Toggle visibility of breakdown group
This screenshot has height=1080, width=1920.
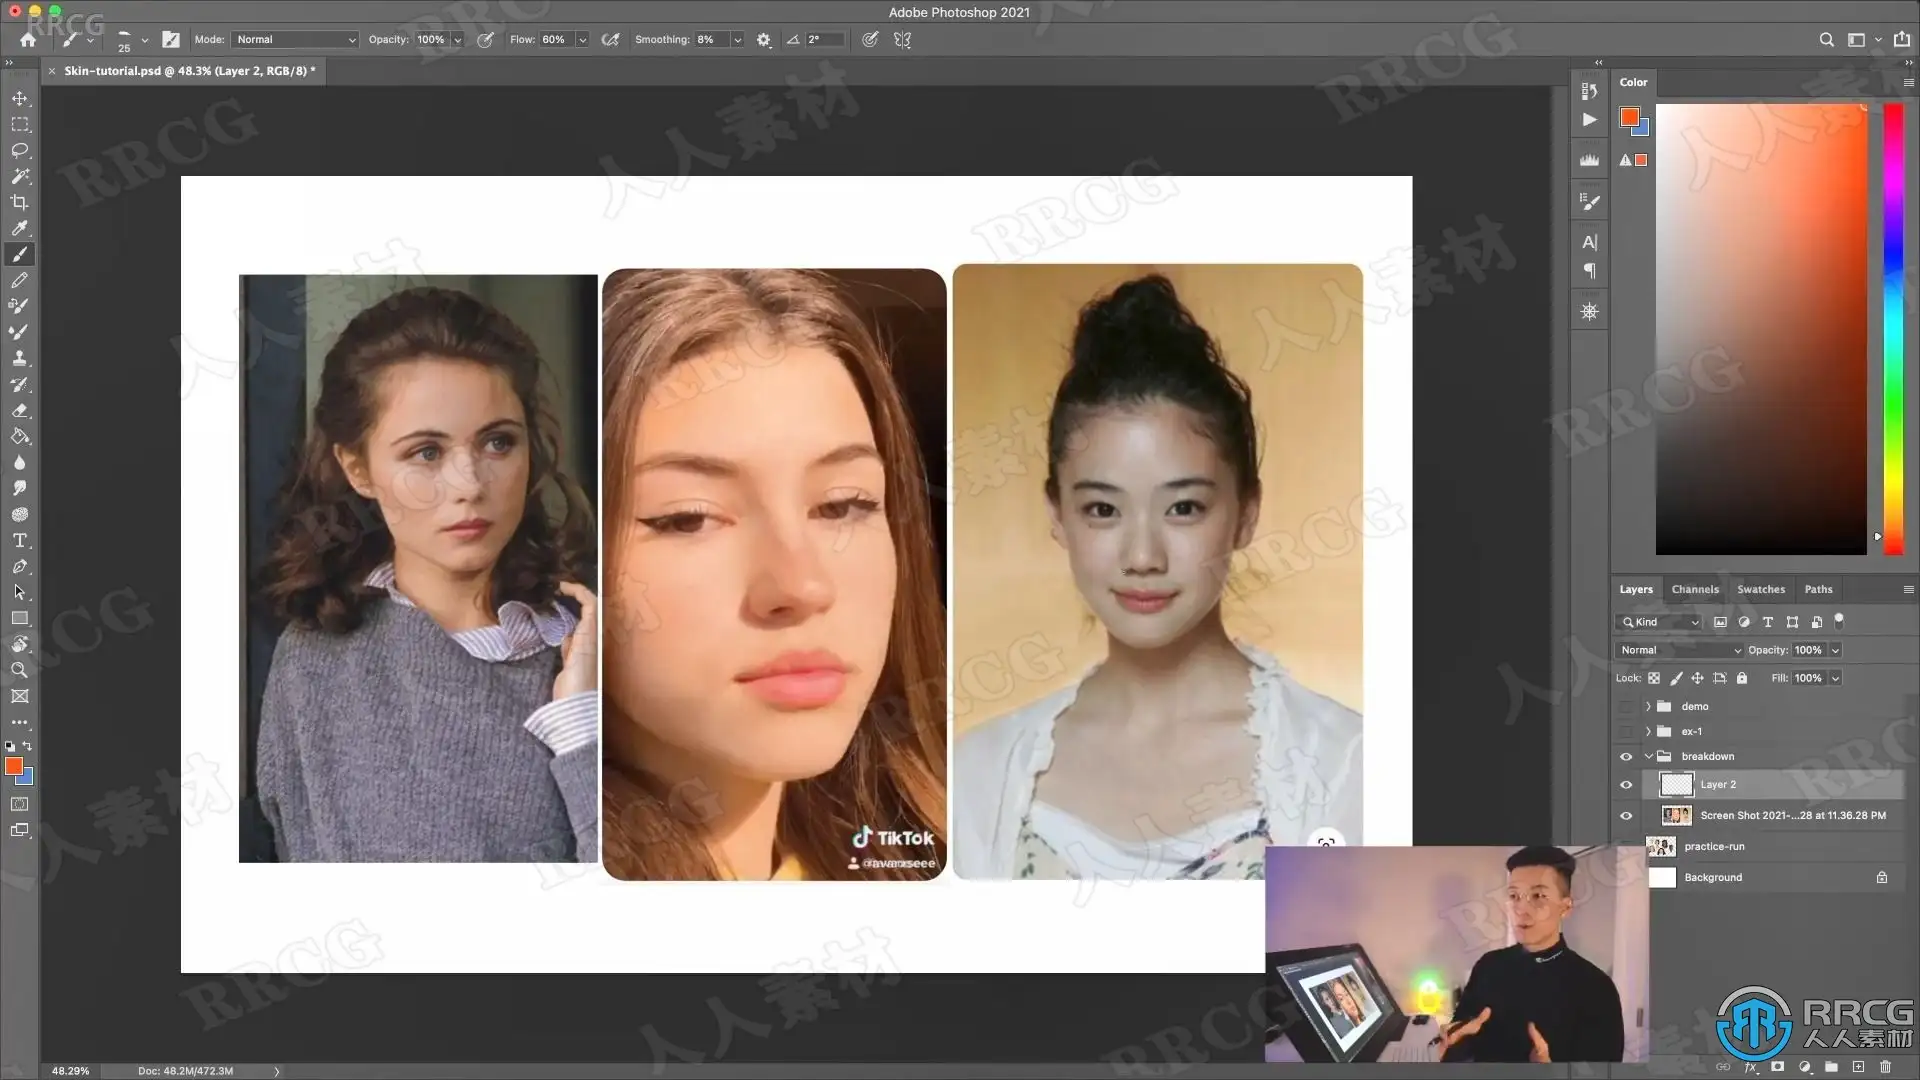tap(1626, 757)
